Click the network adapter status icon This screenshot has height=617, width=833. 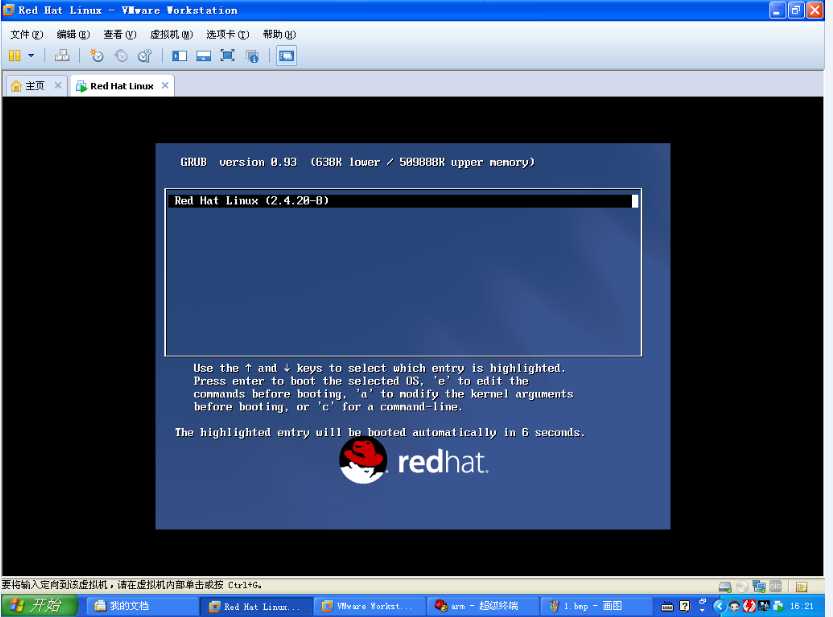[759, 586]
